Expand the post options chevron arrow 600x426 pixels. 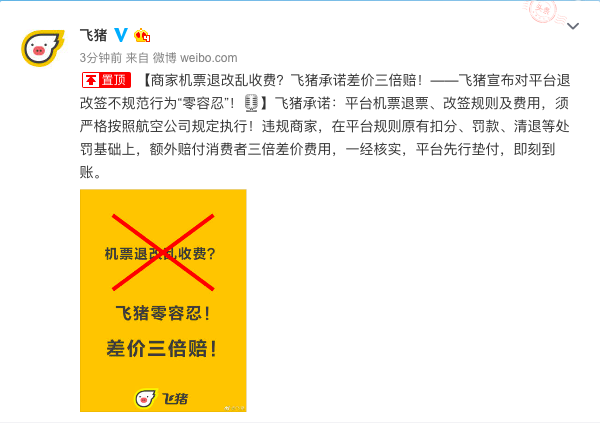tap(572, 26)
